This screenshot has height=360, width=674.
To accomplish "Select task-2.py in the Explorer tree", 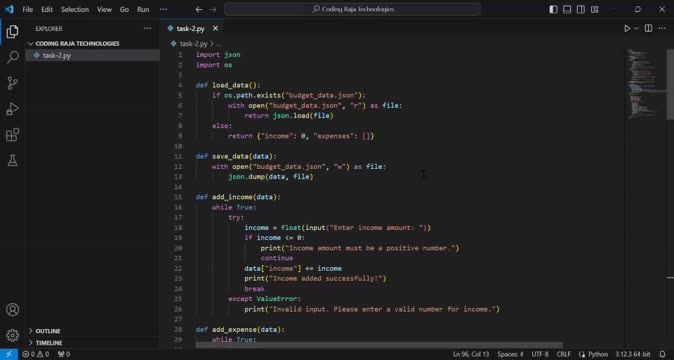I will [x=92, y=55].
